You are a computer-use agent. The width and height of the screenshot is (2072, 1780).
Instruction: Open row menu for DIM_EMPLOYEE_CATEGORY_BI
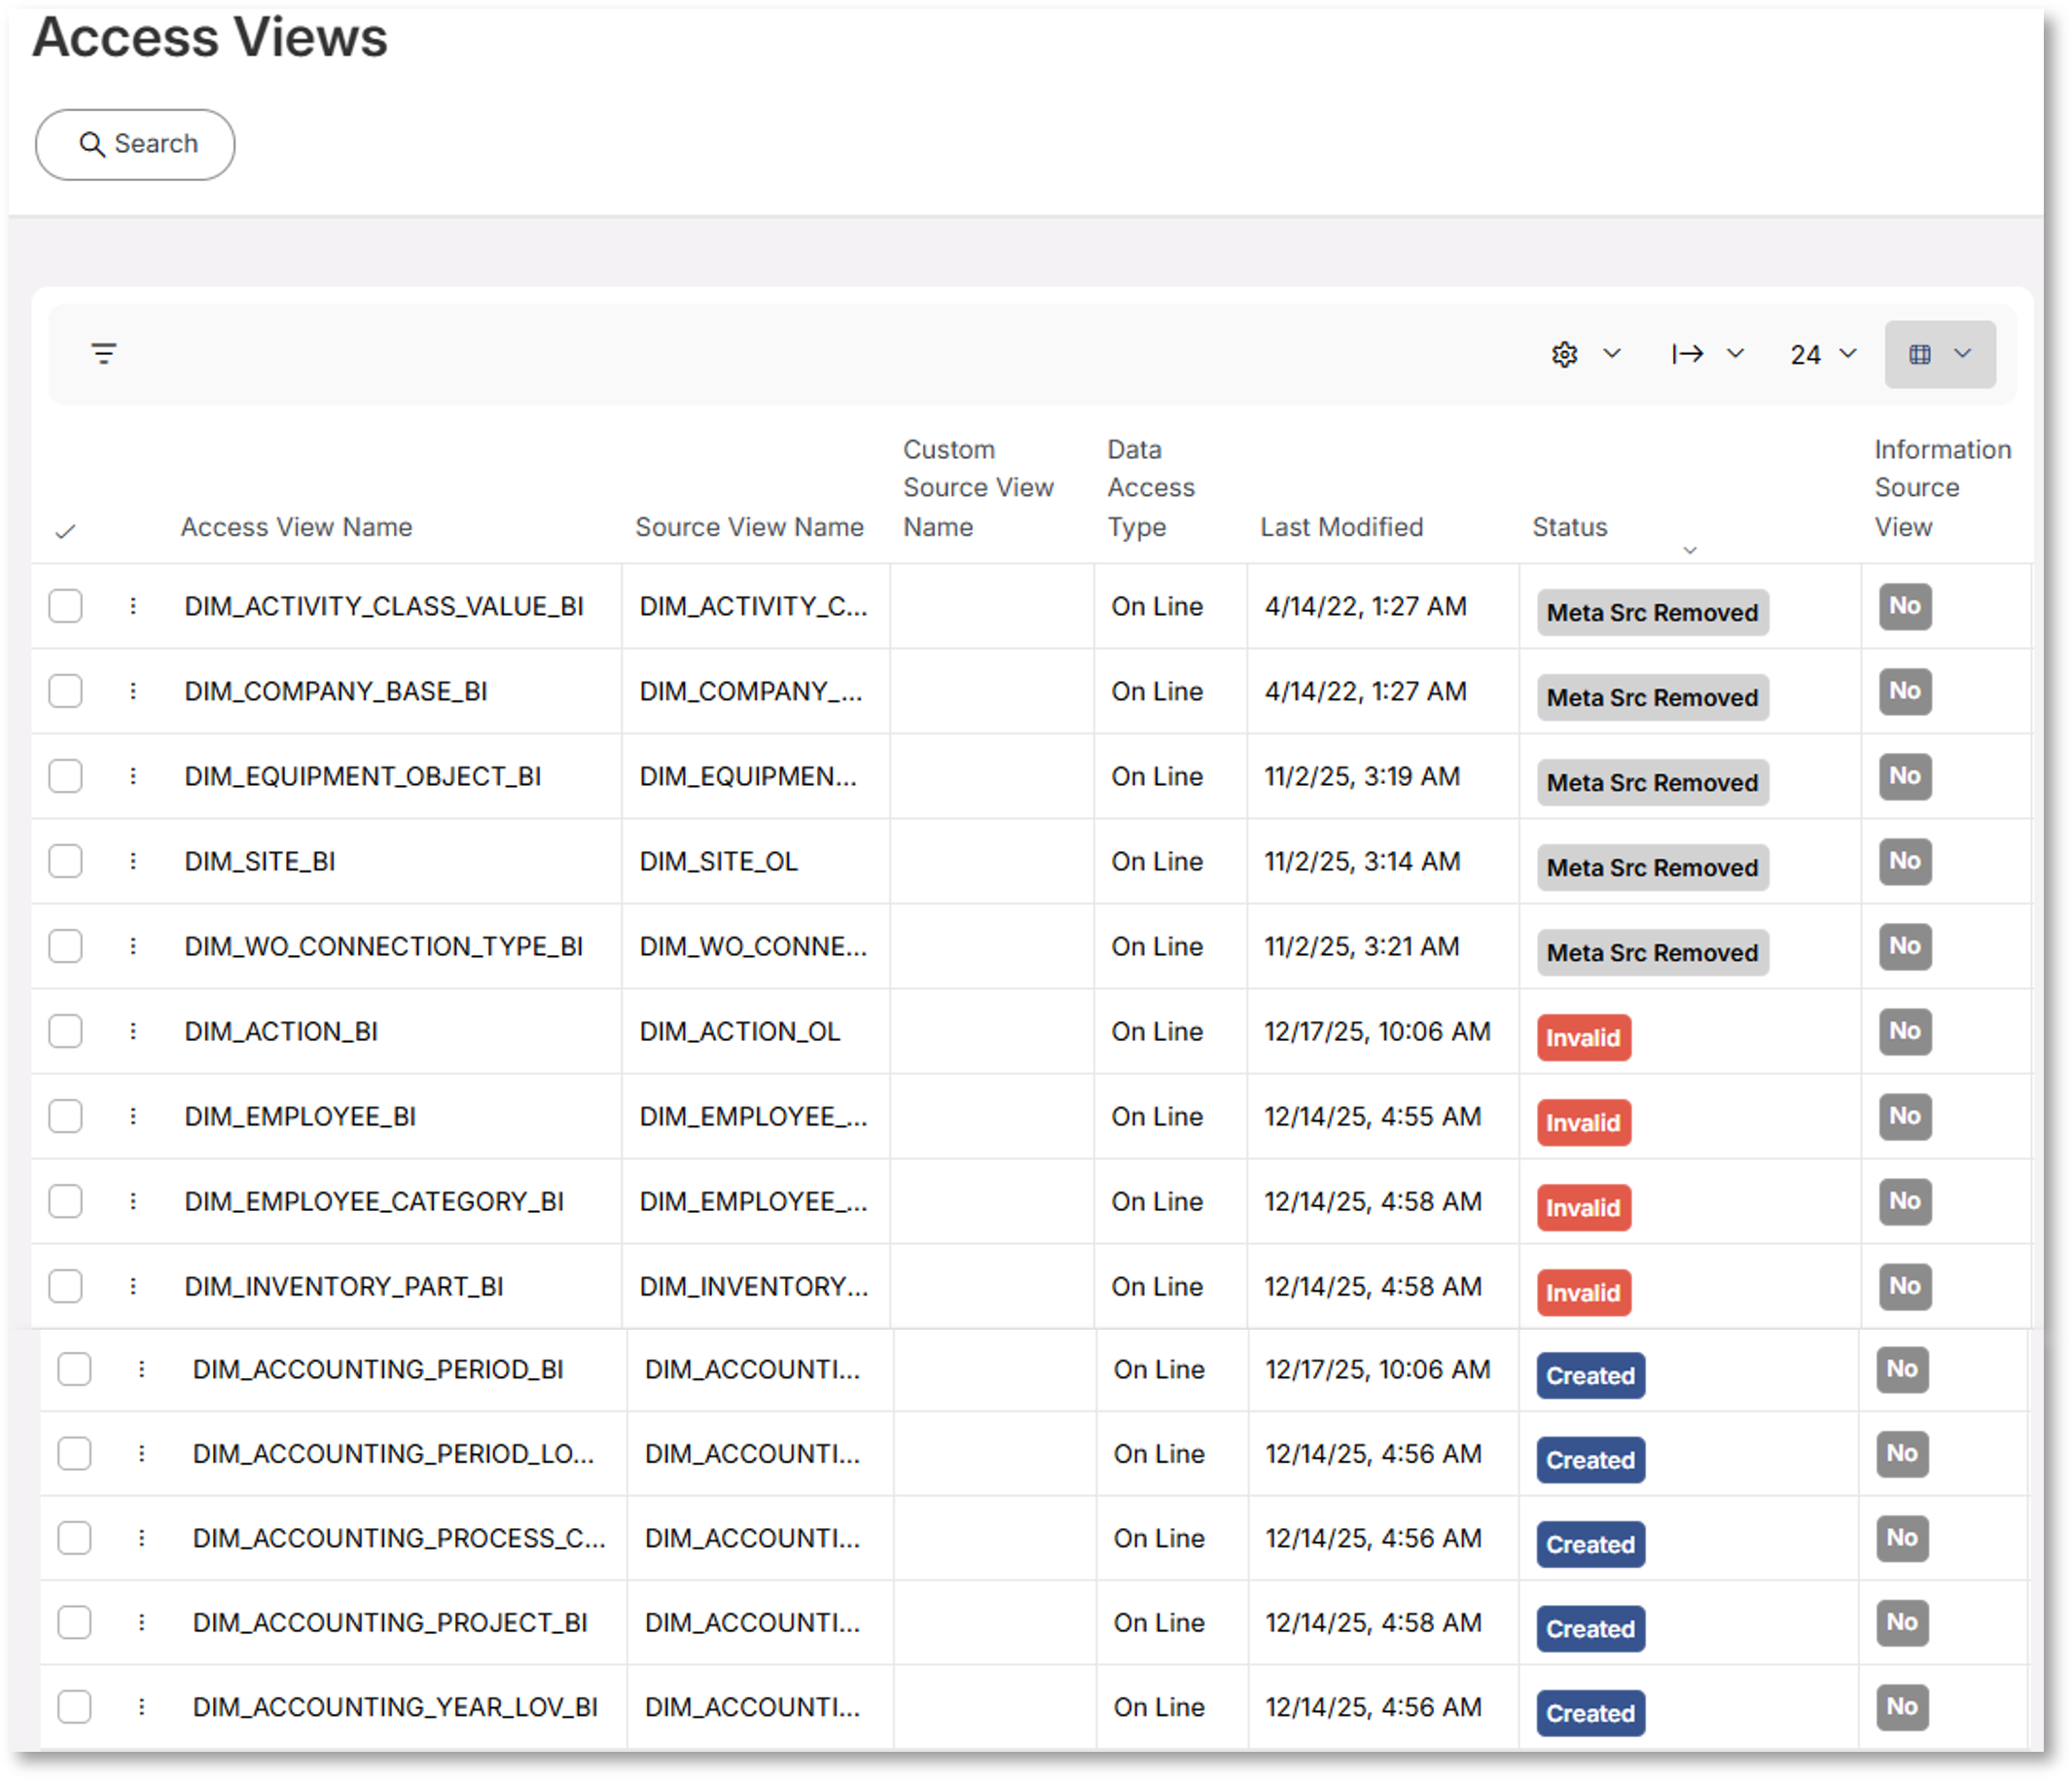click(133, 1201)
